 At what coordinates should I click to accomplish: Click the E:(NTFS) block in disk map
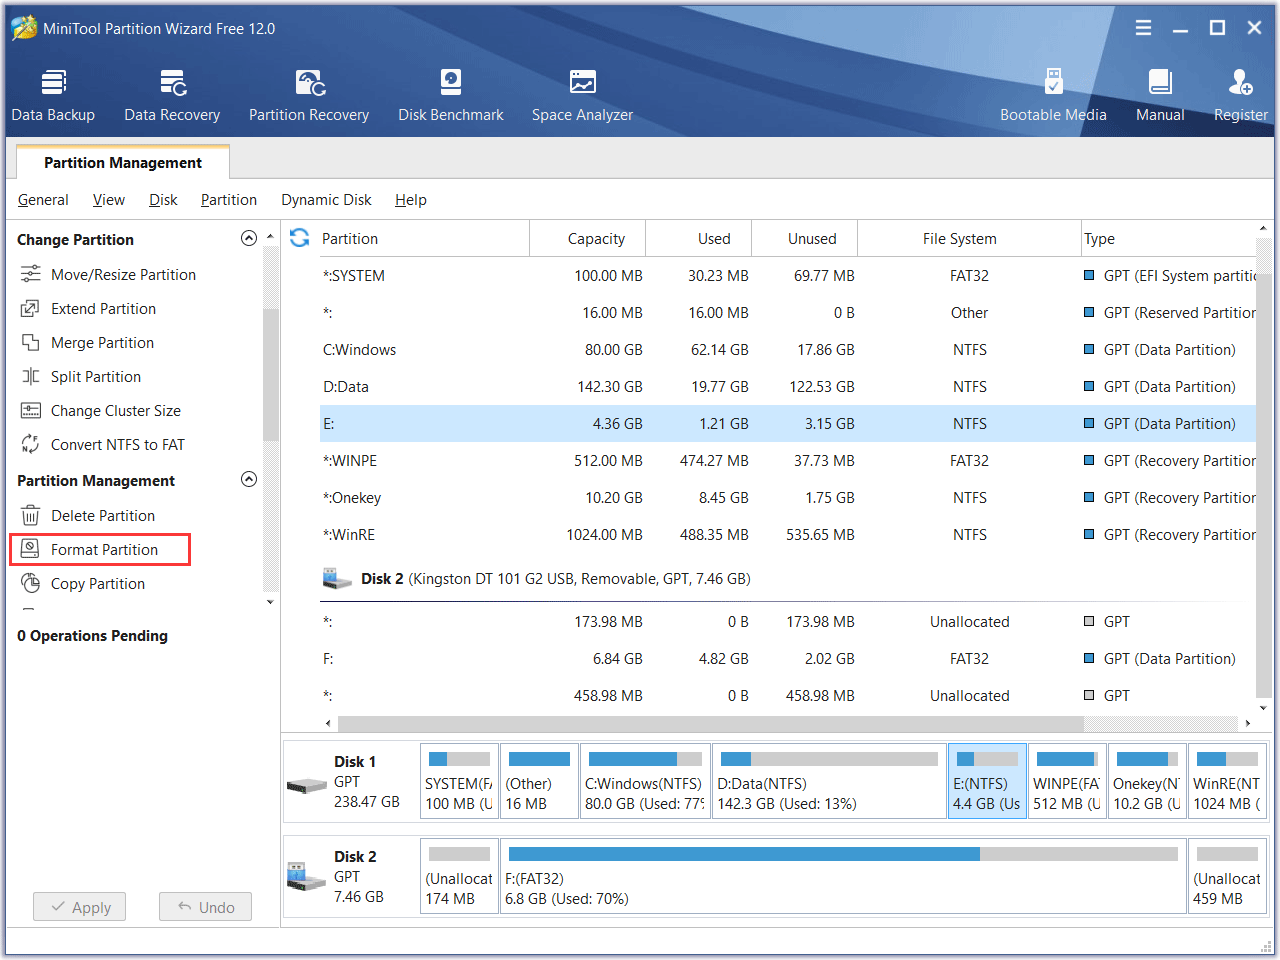[987, 781]
